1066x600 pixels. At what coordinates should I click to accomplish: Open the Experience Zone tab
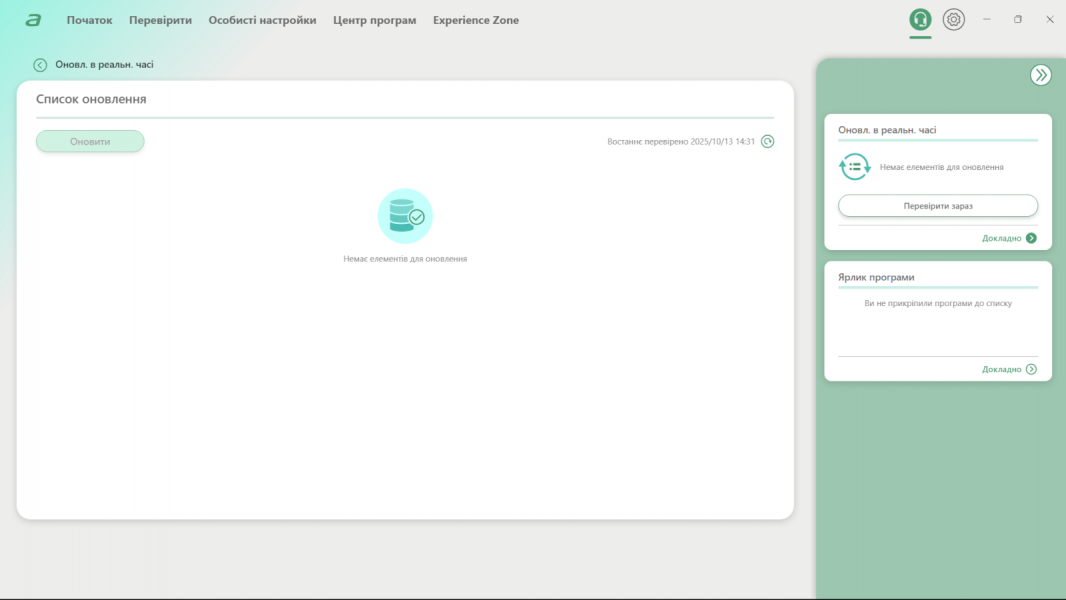(x=475, y=20)
